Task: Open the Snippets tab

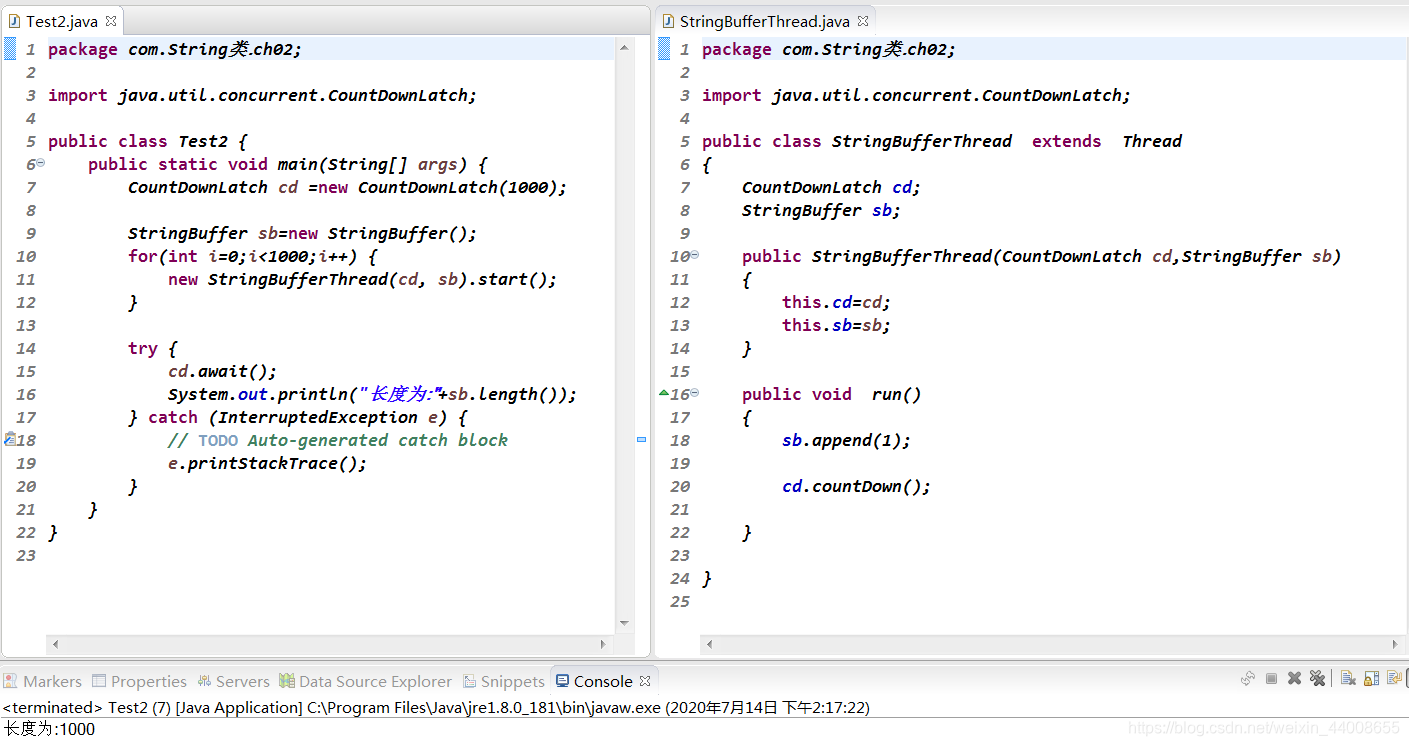Action: pyautogui.click(x=503, y=681)
